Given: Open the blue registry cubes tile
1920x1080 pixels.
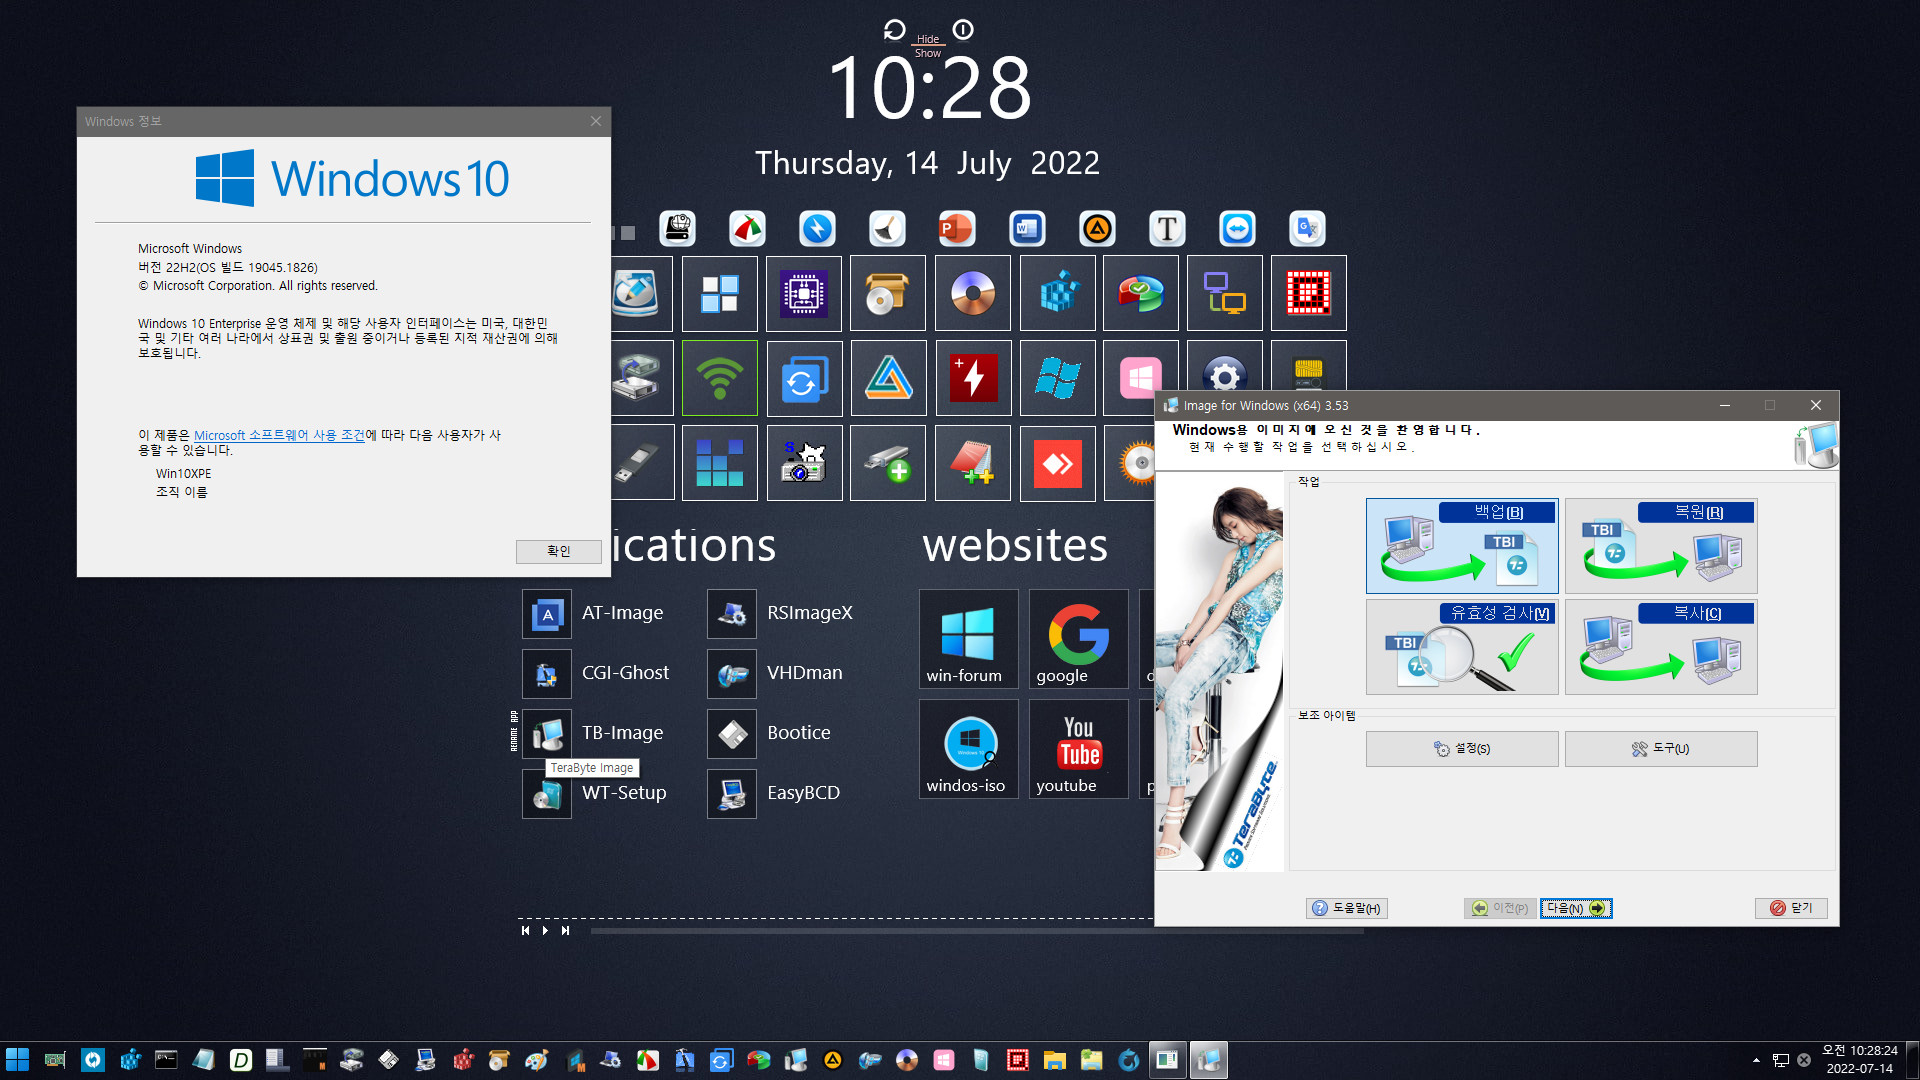Looking at the screenshot, I should tap(1058, 294).
